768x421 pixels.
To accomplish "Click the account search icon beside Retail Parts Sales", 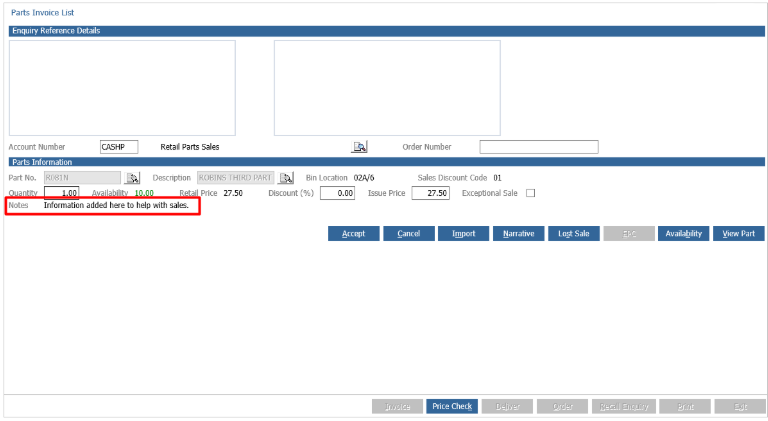I will coord(359,147).
